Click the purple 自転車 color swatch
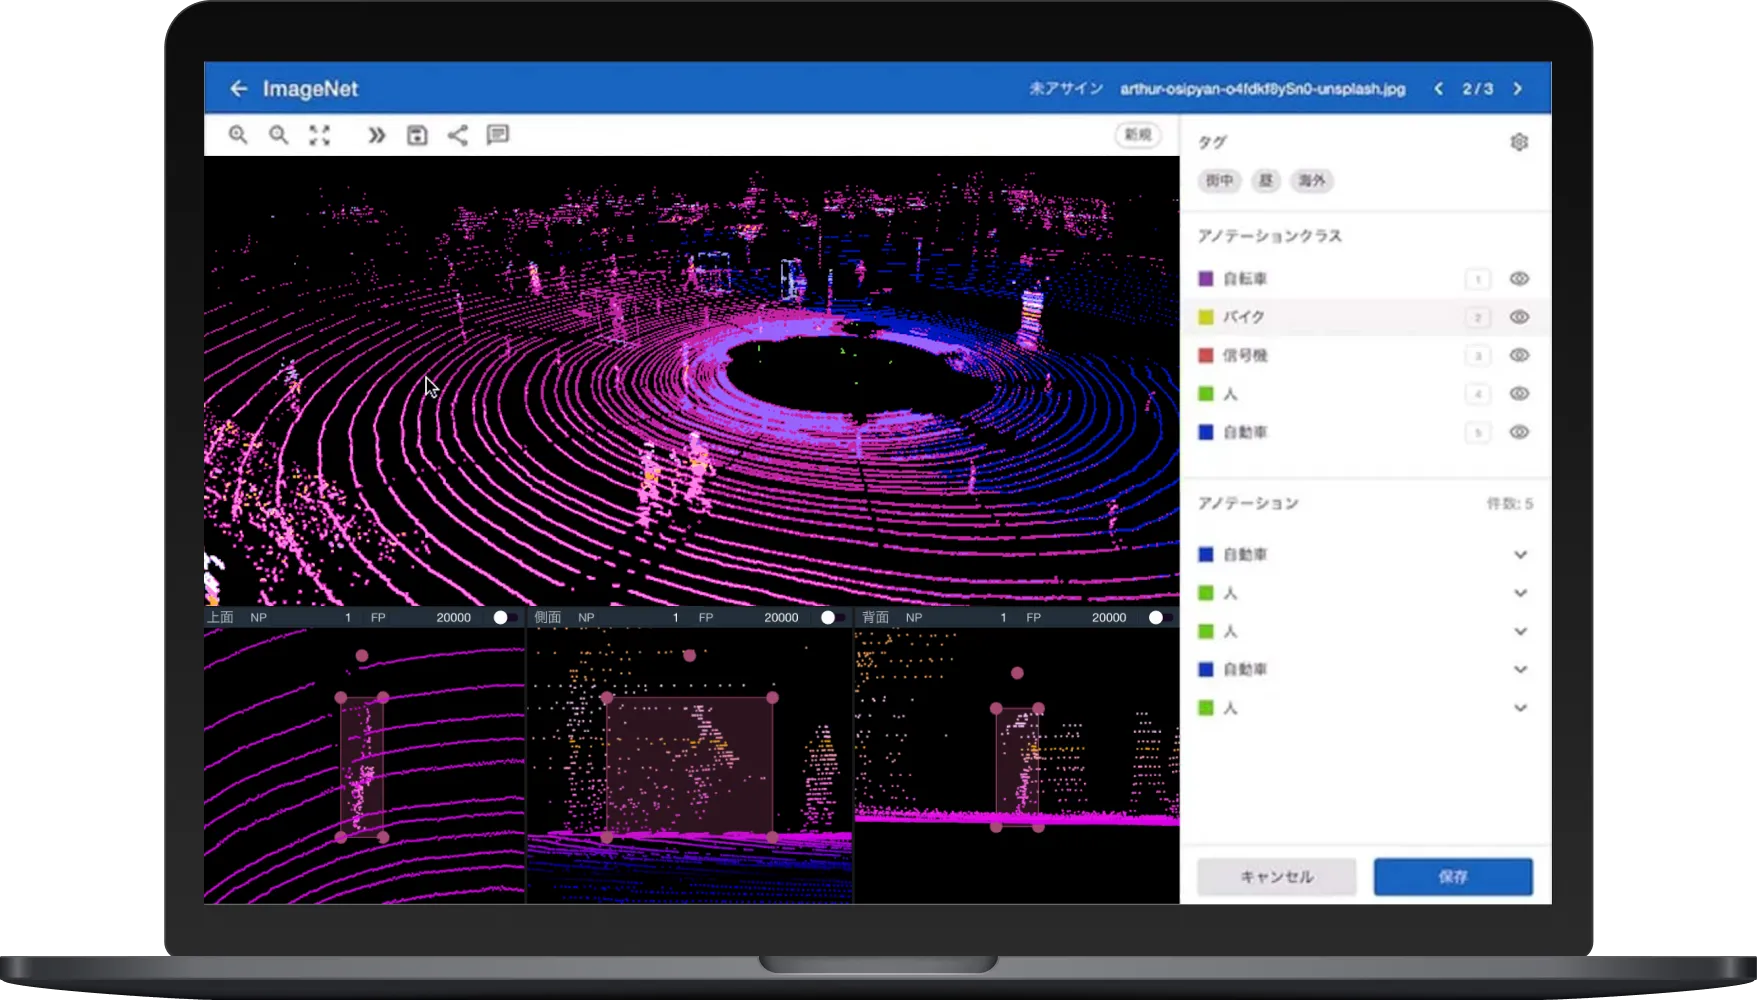 click(1206, 279)
